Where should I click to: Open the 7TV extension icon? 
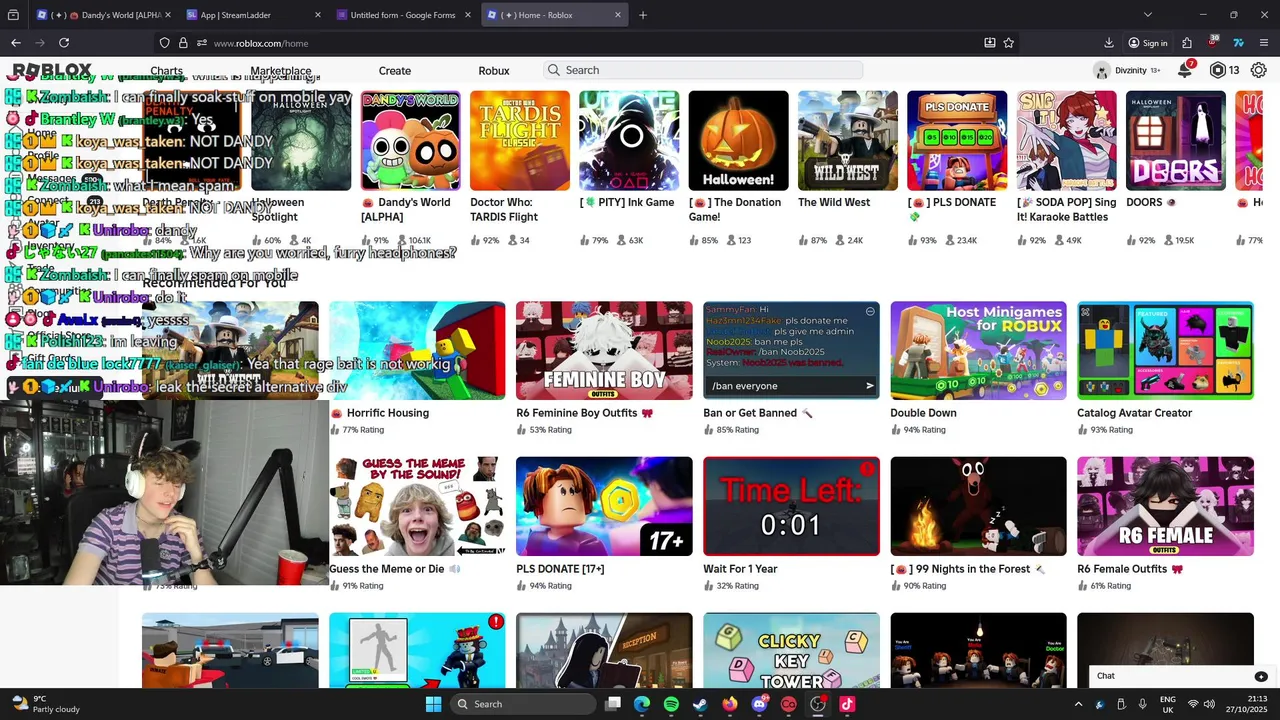coord(1238,43)
